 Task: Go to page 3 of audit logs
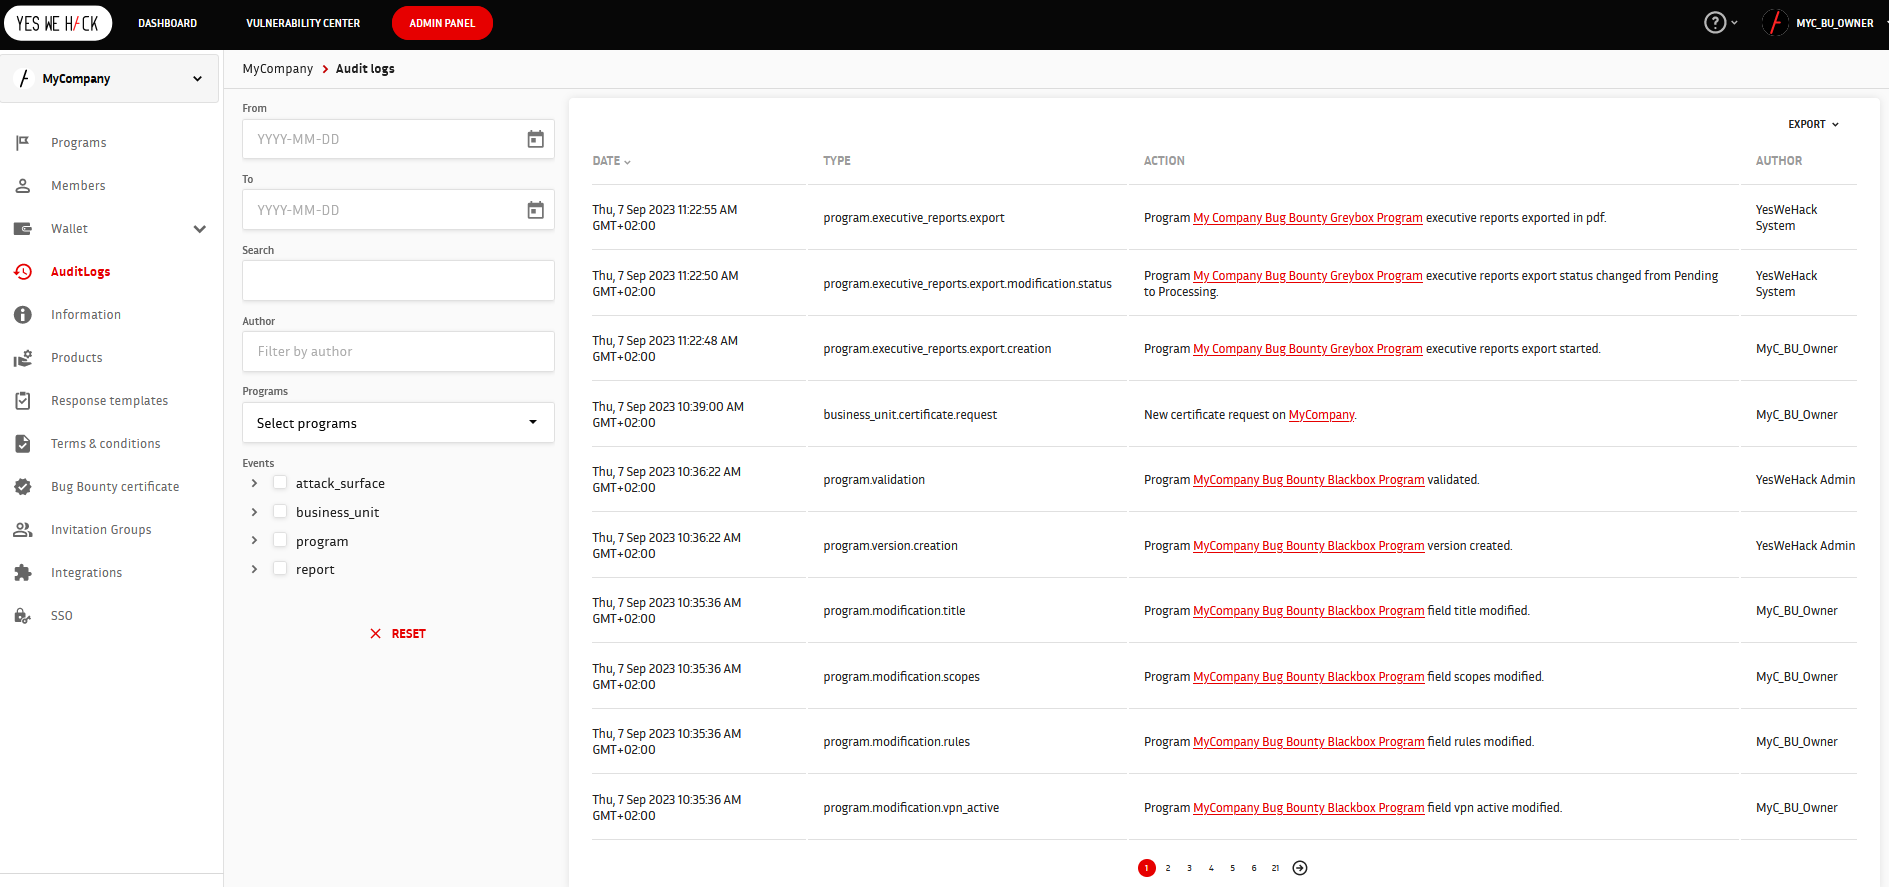pos(1189,868)
